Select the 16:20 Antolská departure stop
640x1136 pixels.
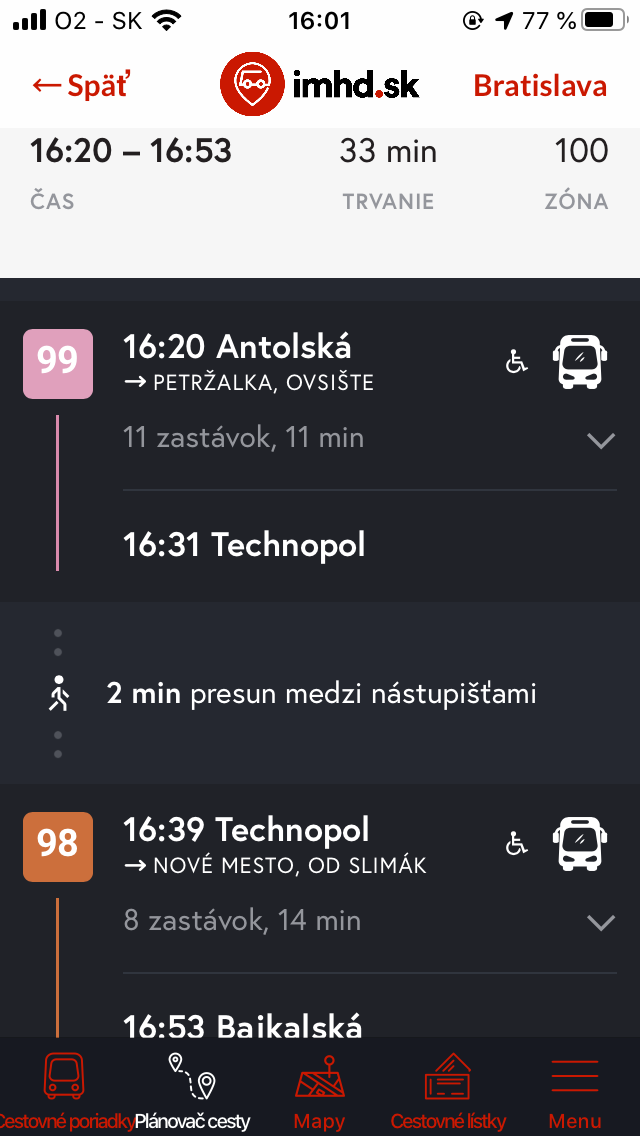237,347
